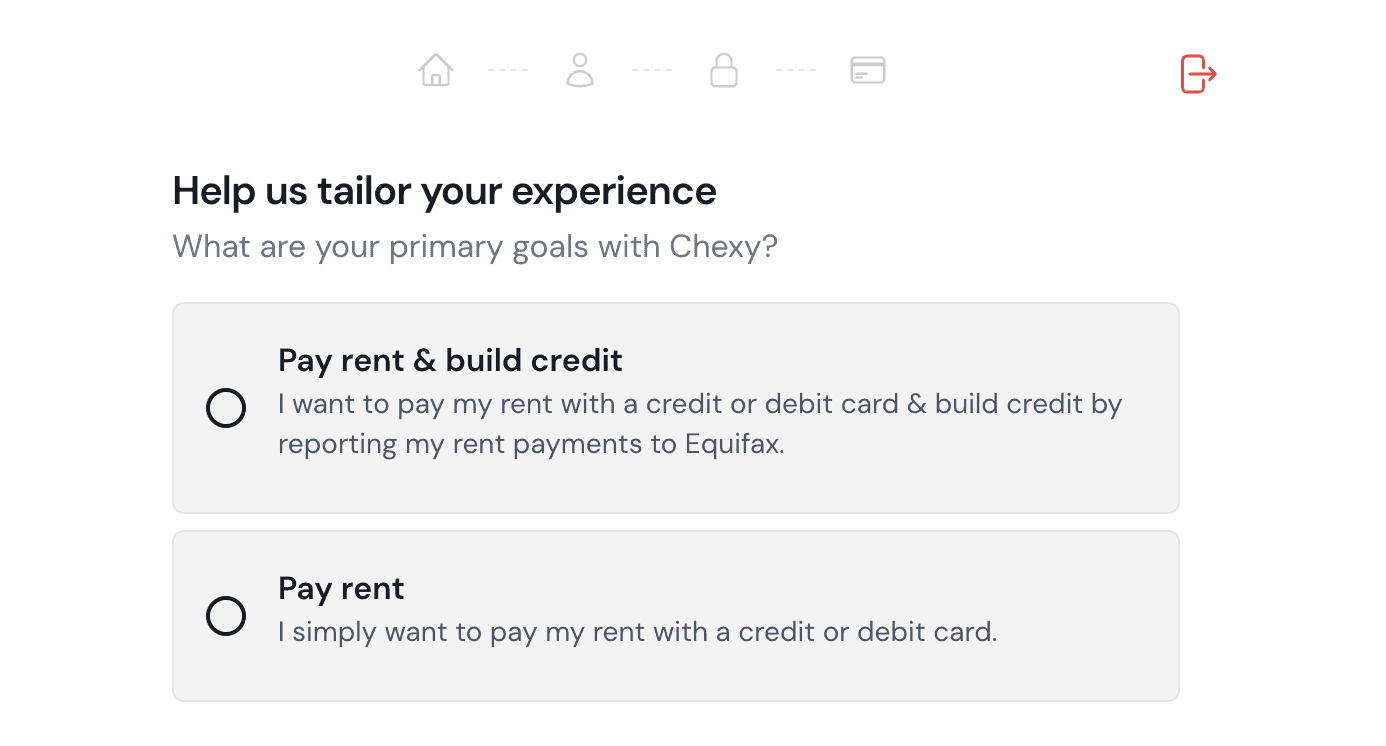Choose the Pay rent option card
The height and width of the screenshot is (746, 1386).
coord(676,615)
